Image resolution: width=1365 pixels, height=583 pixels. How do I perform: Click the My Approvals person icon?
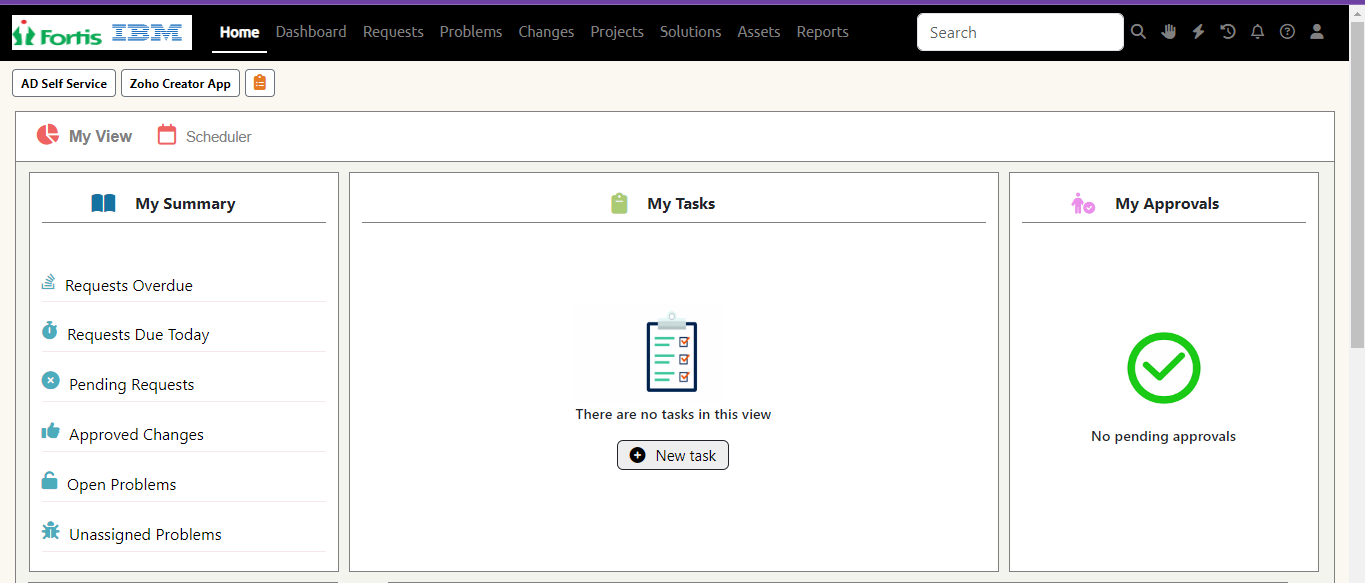(x=1083, y=203)
